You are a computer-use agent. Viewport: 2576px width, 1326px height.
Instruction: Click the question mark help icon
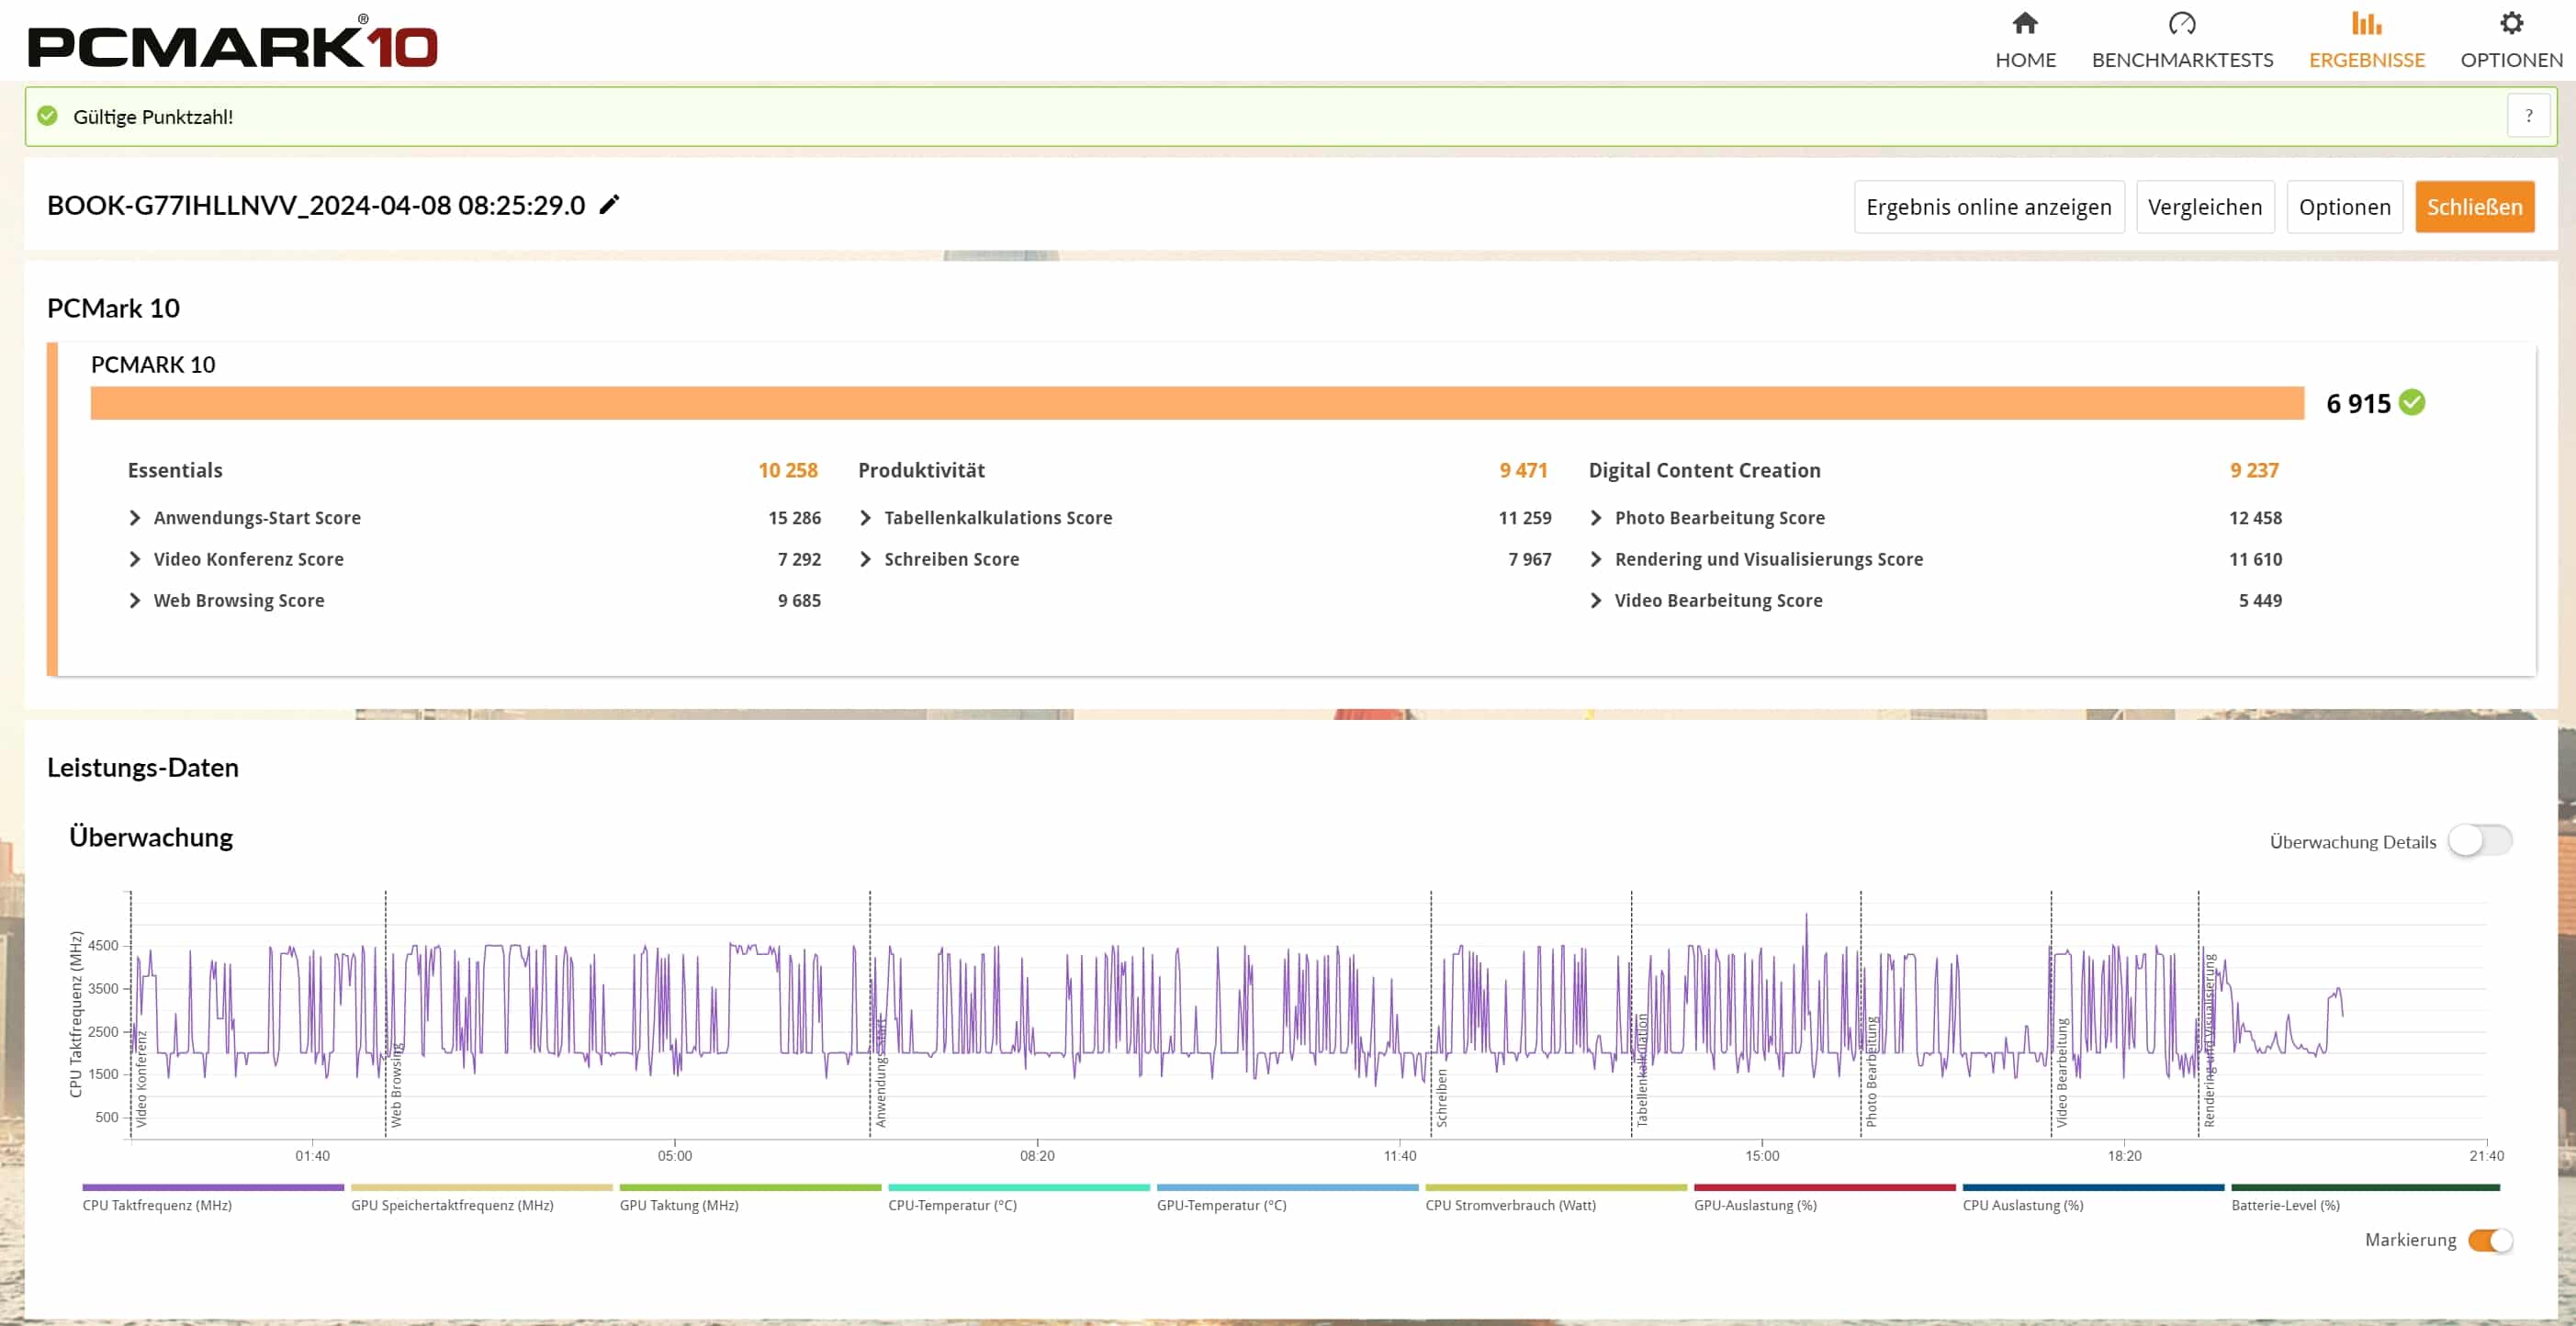click(x=2527, y=117)
